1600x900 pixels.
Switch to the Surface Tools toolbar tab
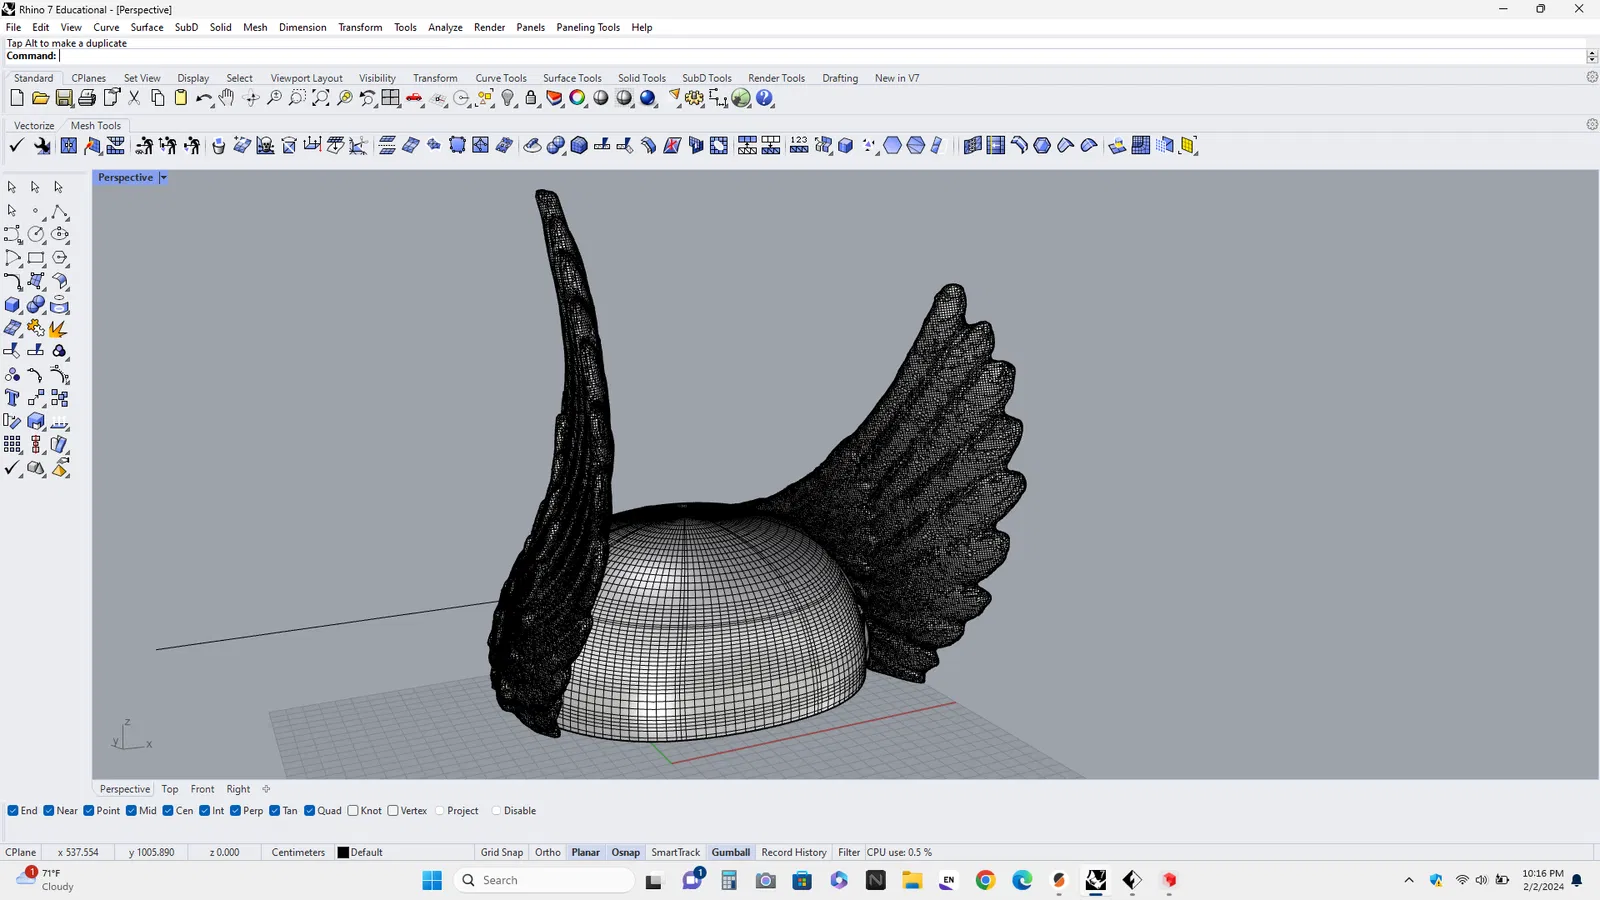572,78
